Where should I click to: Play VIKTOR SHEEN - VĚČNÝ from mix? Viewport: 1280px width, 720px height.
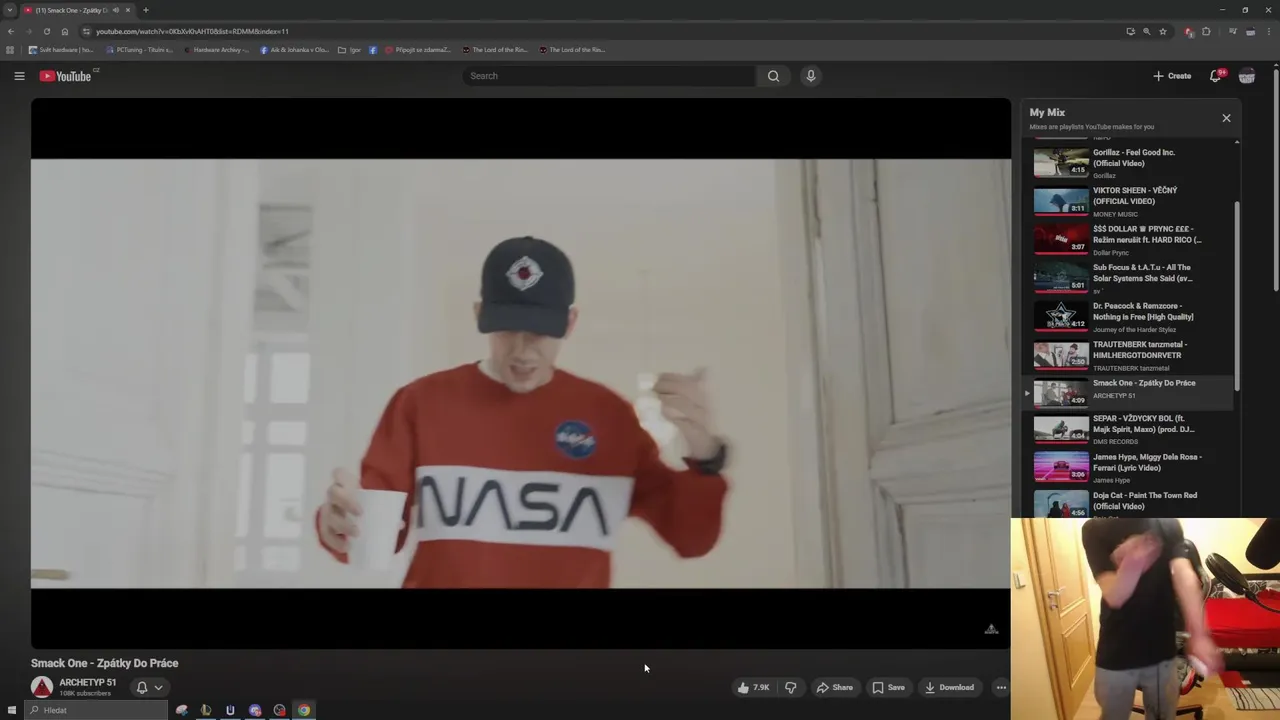pos(1130,201)
